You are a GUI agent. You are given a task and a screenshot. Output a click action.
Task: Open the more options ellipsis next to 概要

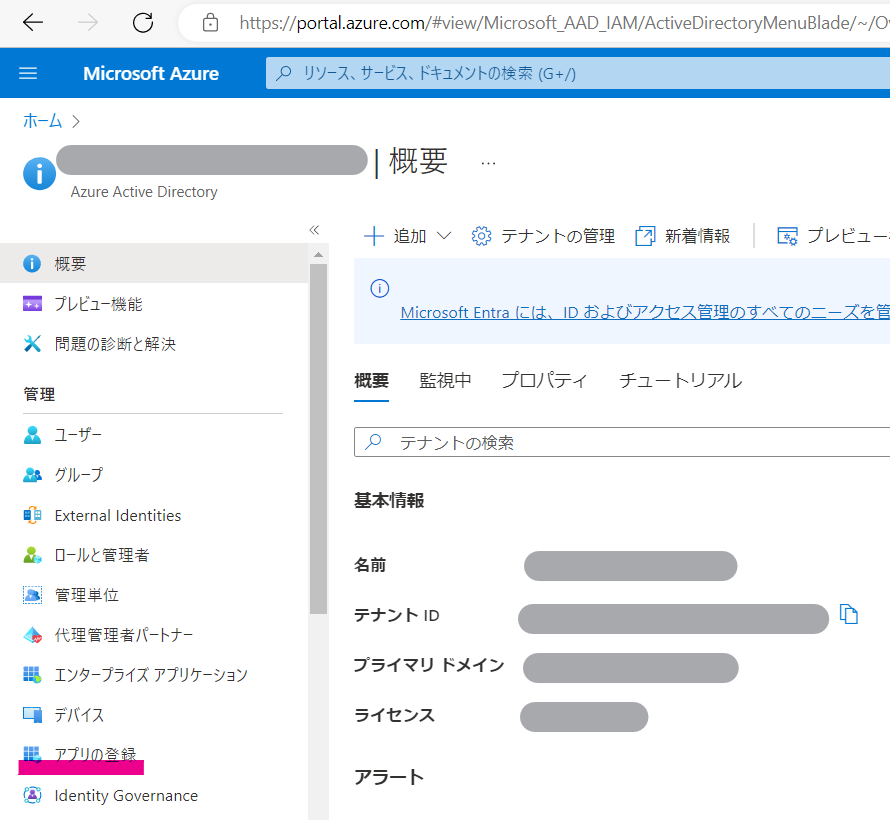488,163
